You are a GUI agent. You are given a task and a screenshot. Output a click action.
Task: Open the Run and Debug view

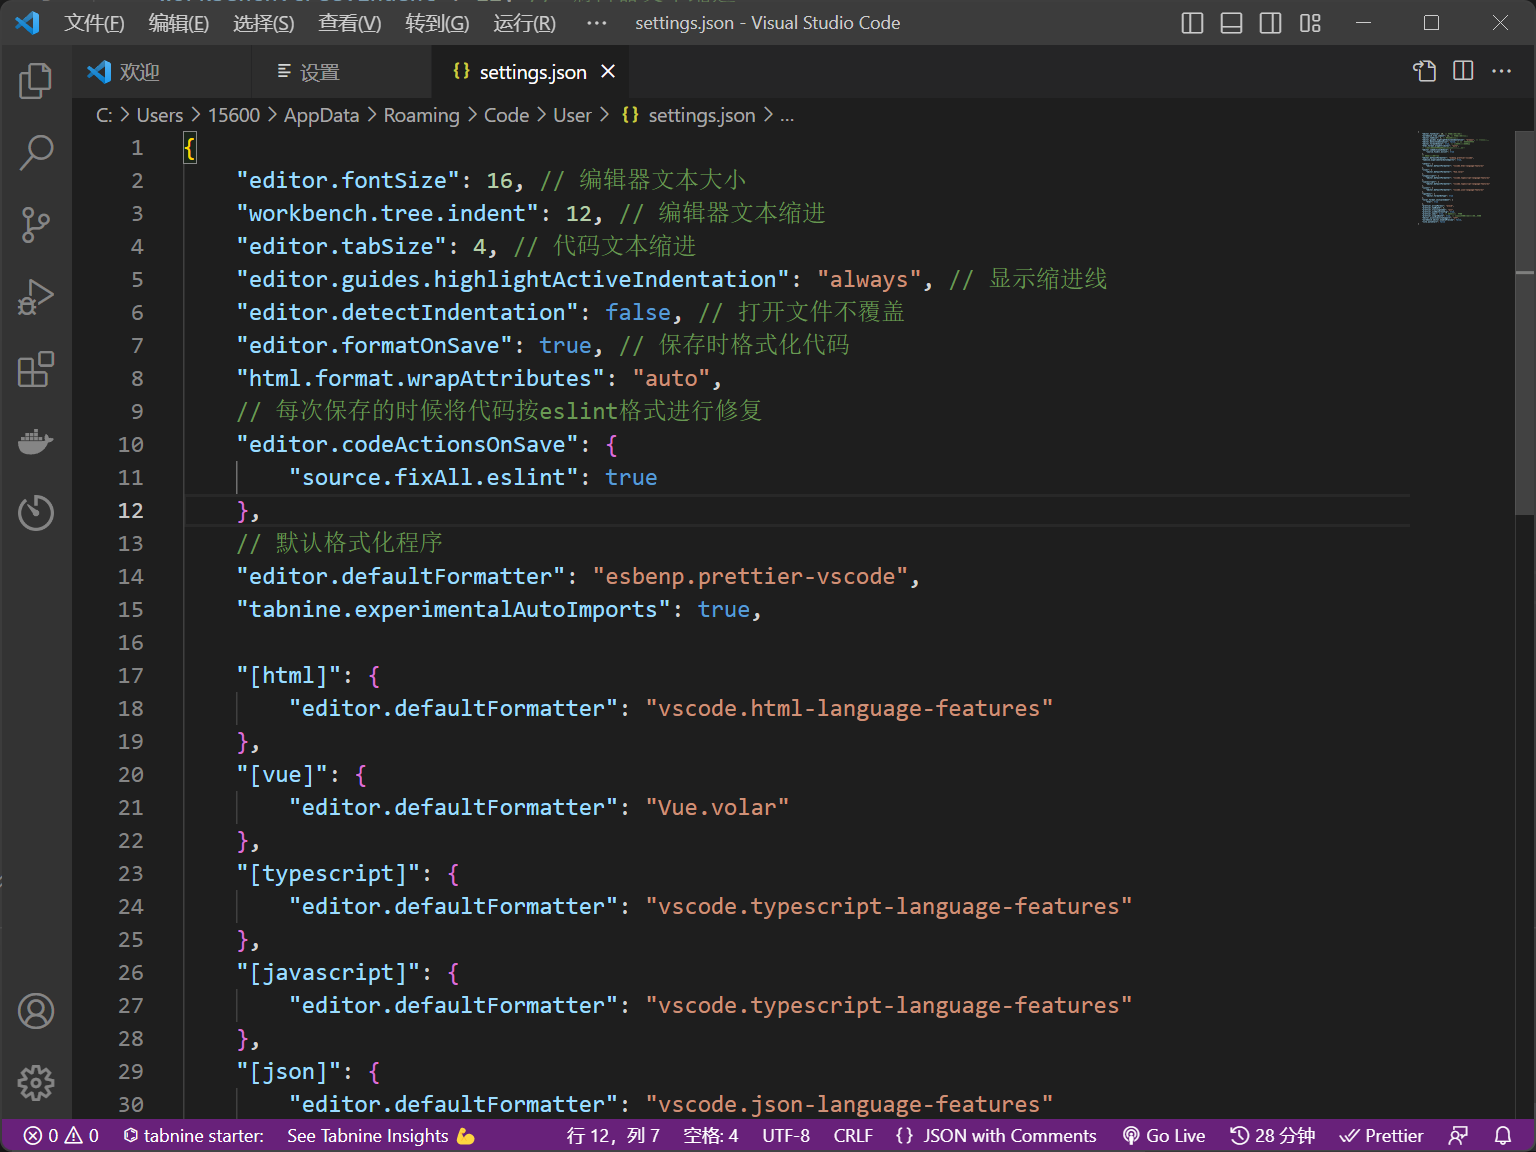click(x=36, y=297)
